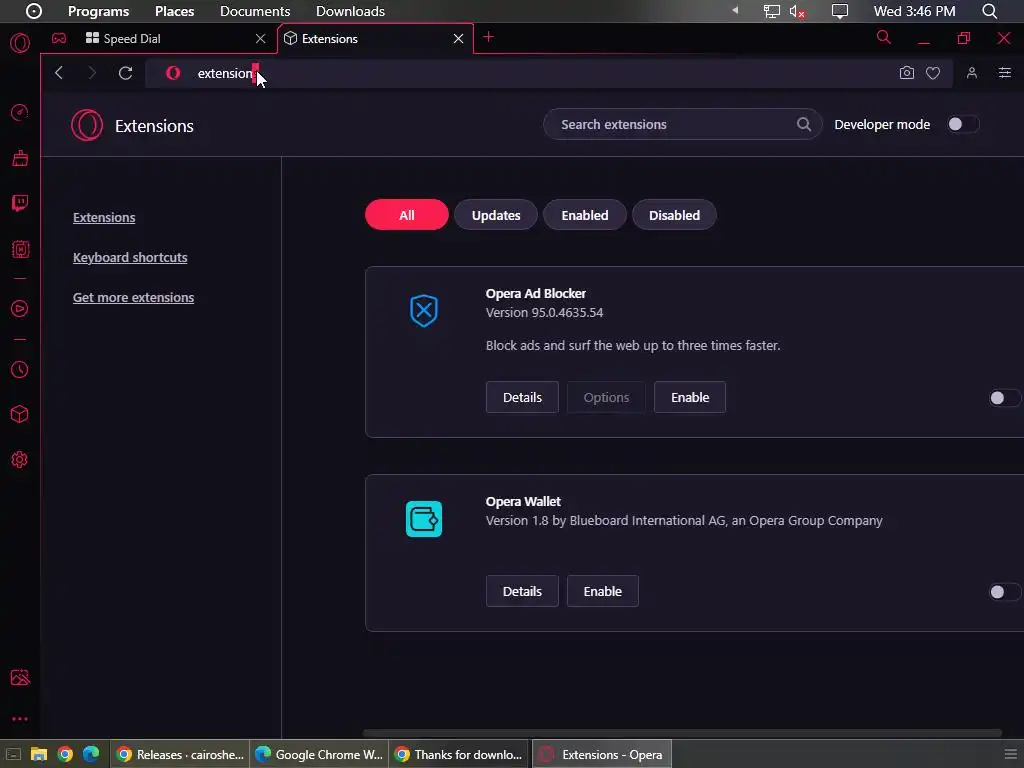
Task: Click the clock Wed 3:46 PM
Action: (914, 11)
